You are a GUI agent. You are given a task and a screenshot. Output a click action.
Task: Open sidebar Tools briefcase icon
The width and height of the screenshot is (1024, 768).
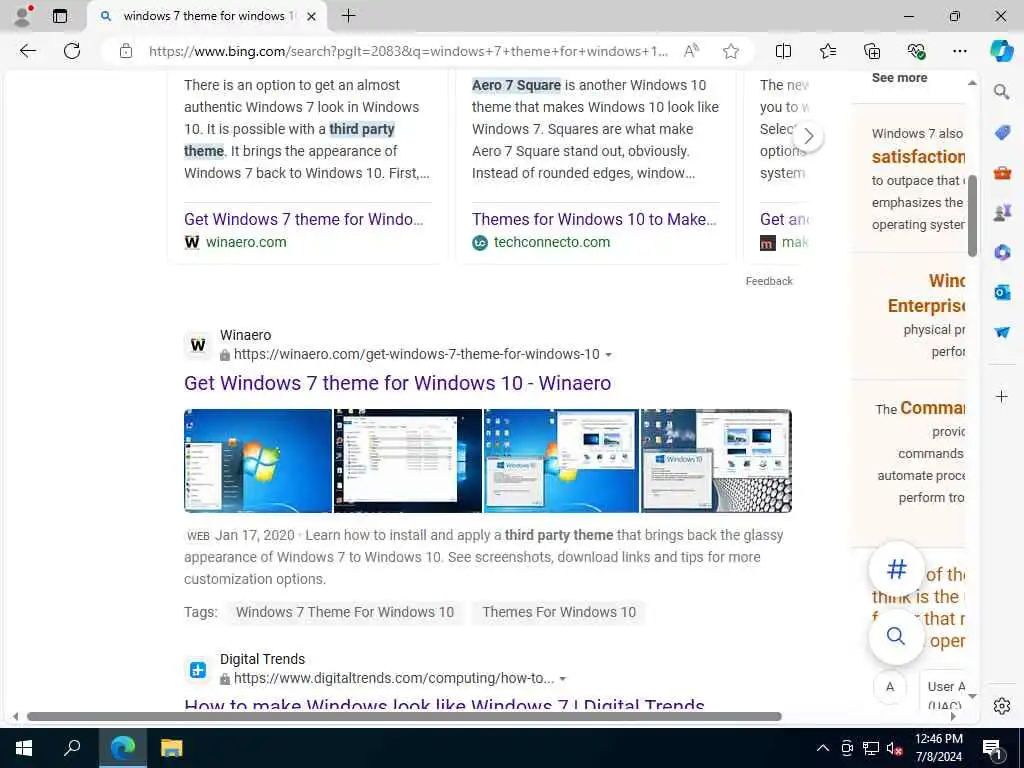pyautogui.click(x=1002, y=172)
